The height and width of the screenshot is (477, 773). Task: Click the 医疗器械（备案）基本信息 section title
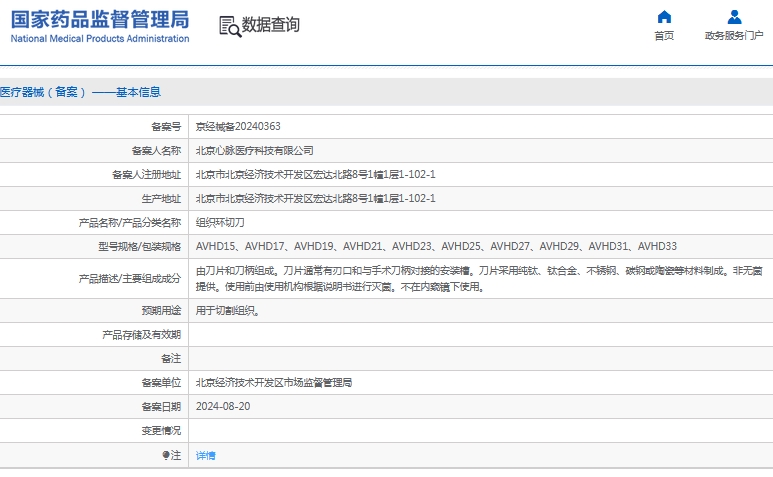(x=80, y=92)
